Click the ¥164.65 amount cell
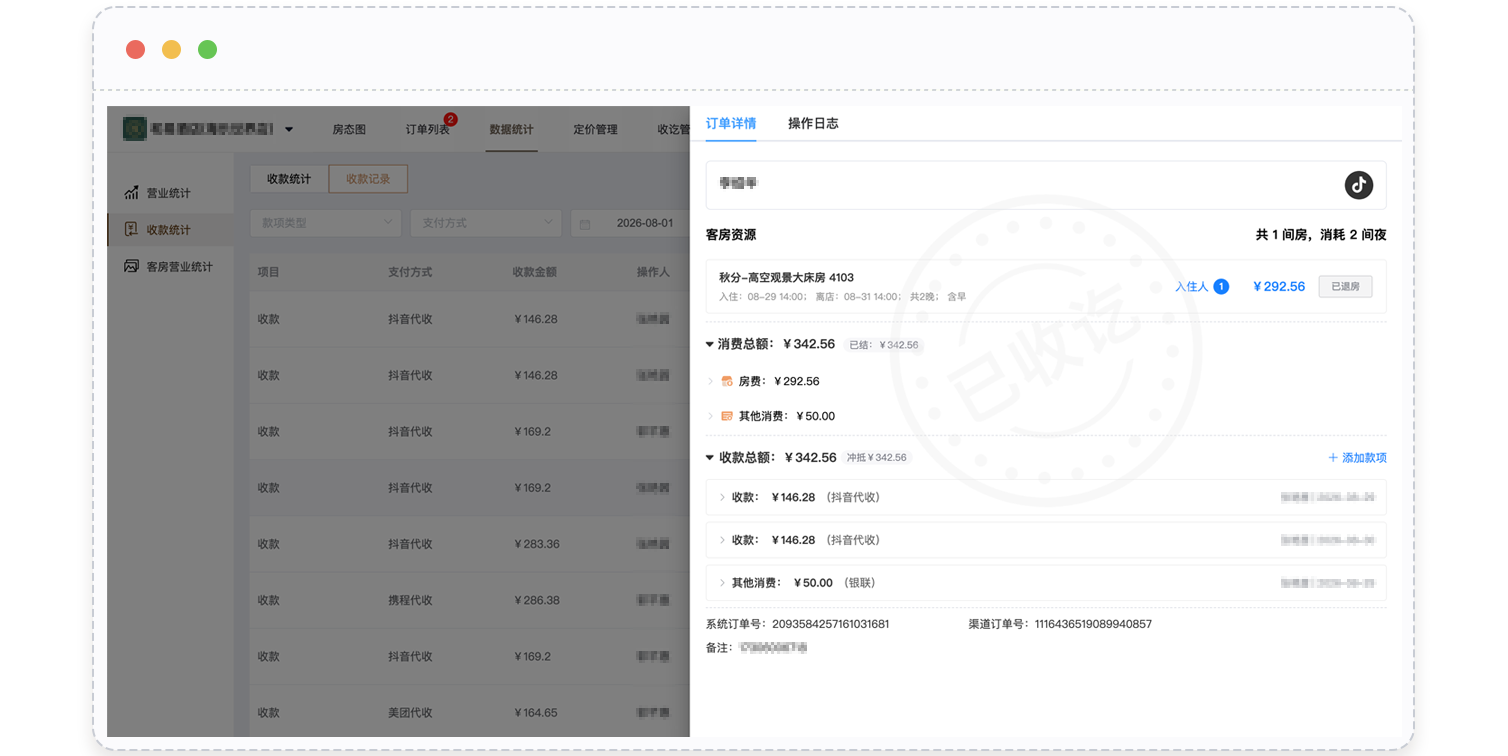 pyautogui.click(x=535, y=713)
